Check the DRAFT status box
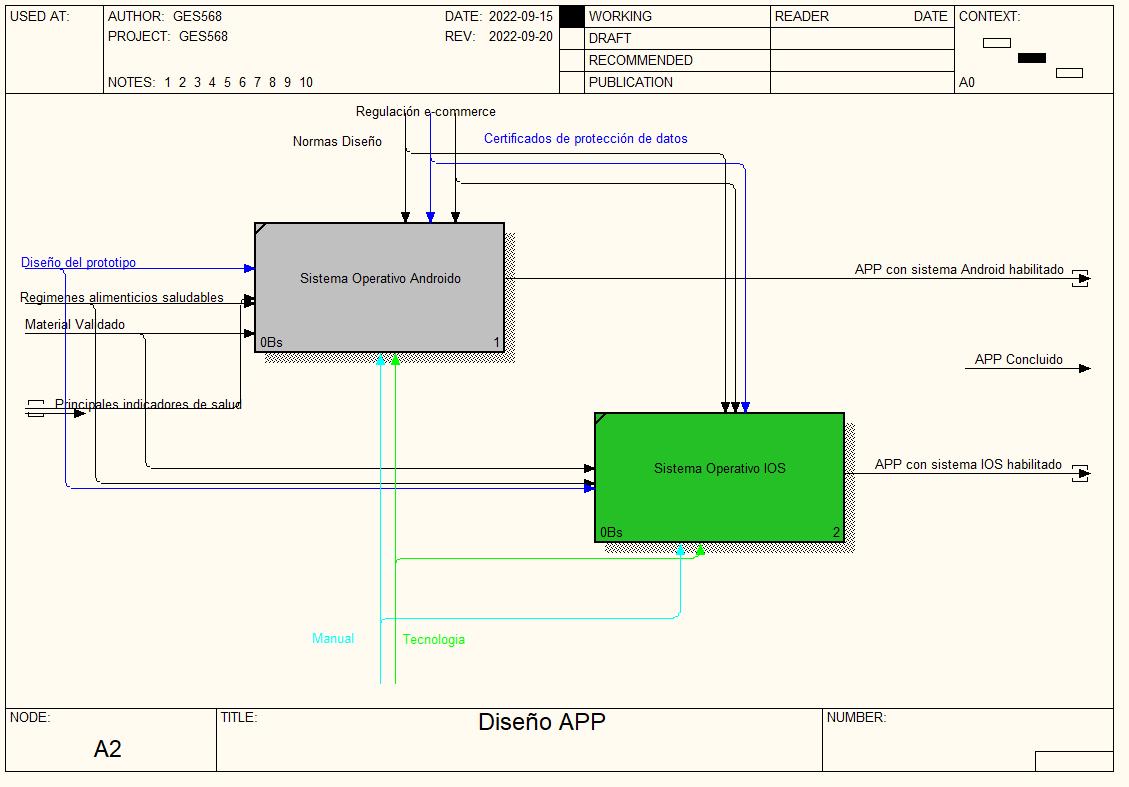This screenshot has width=1129, height=787. [x=571, y=38]
